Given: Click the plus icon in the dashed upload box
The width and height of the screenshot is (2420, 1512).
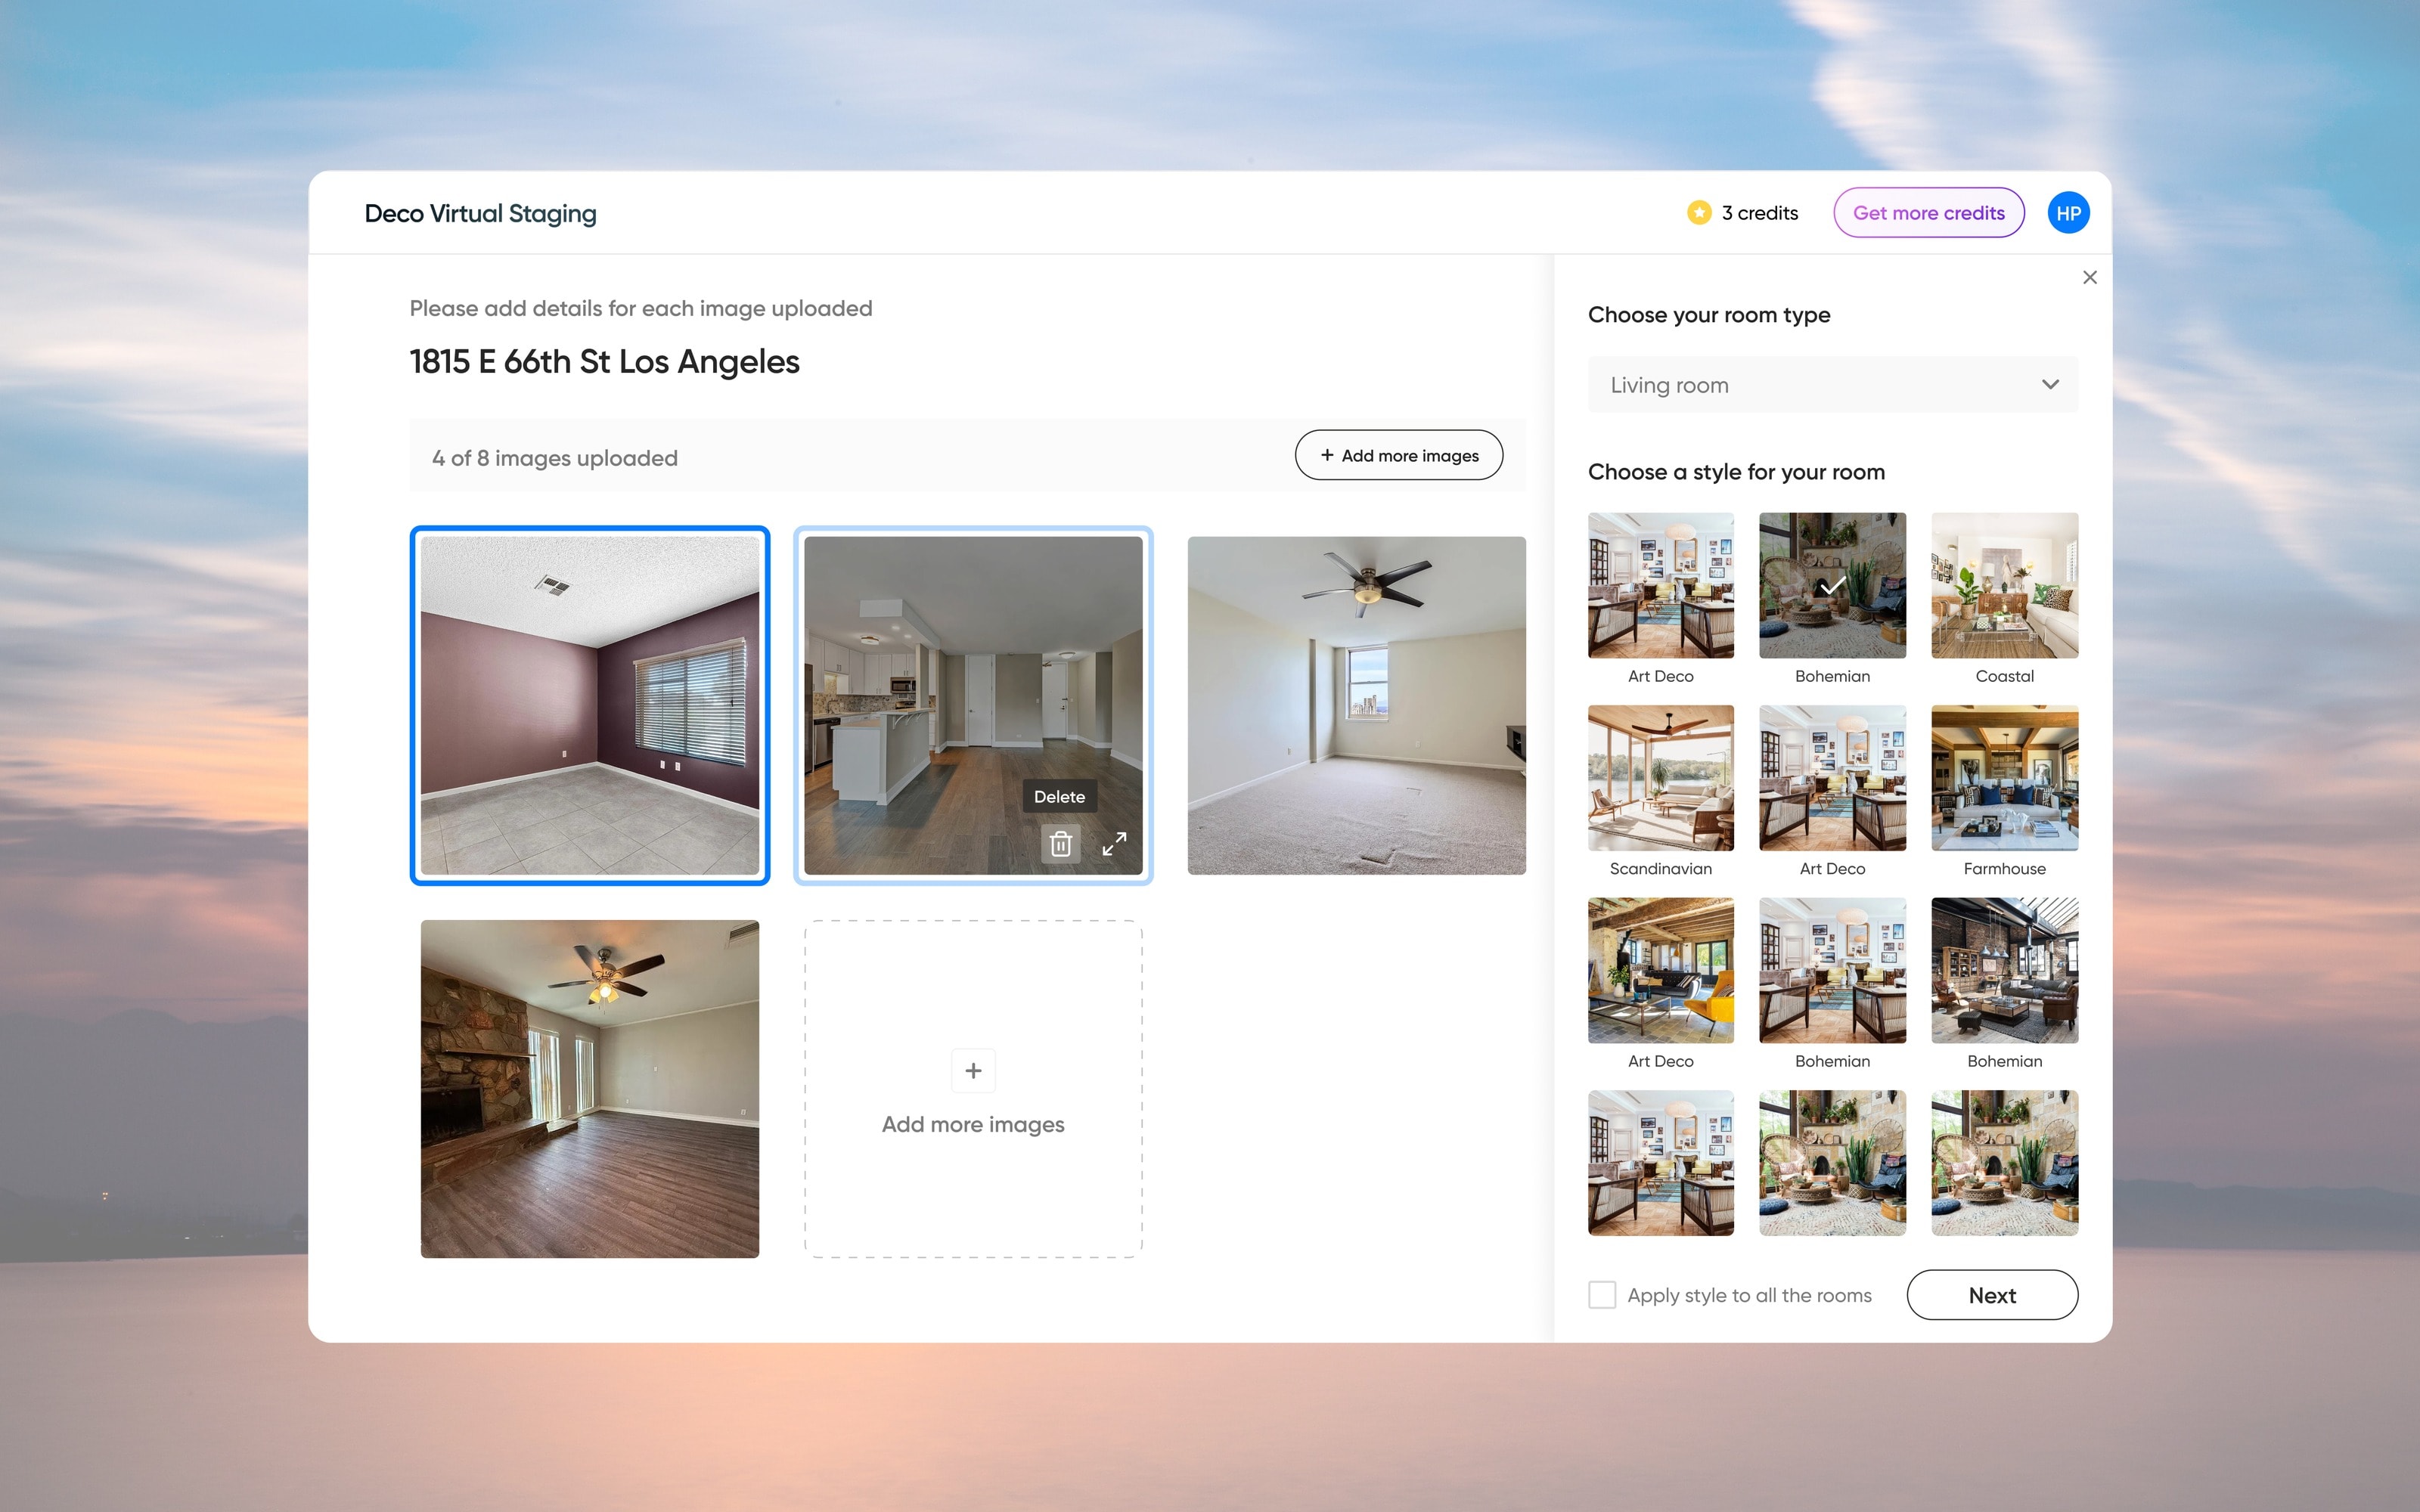Looking at the screenshot, I should pos(973,1071).
